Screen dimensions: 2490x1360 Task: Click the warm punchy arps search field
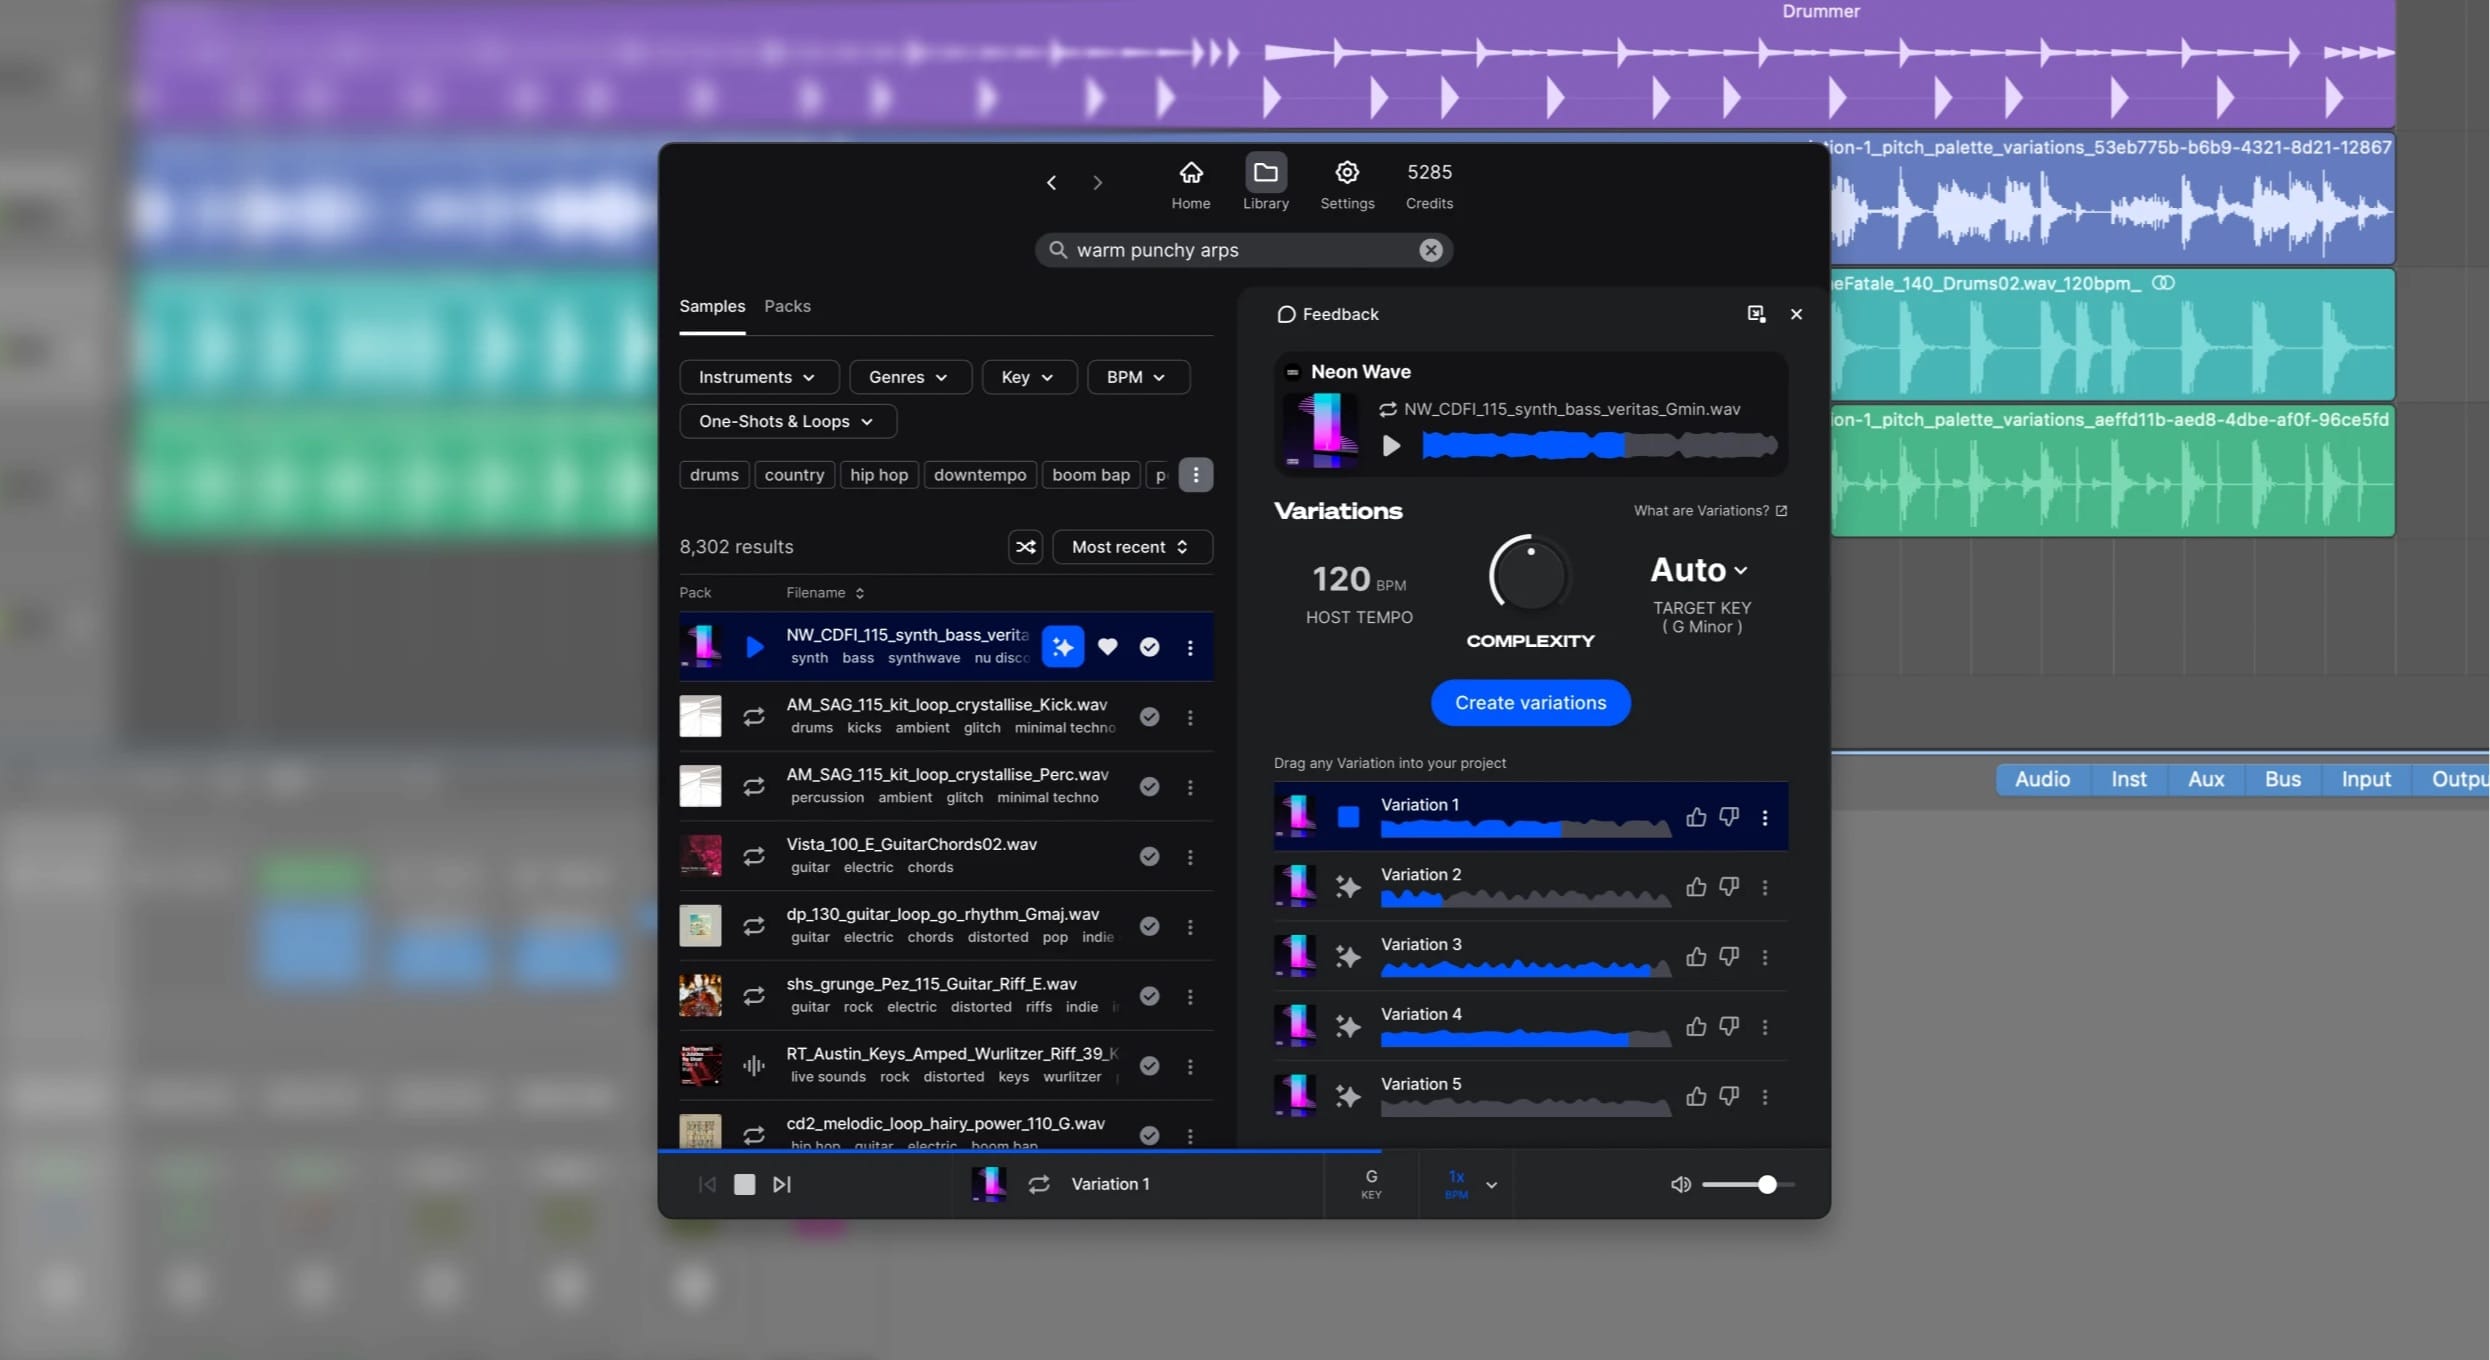click(1242, 250)
